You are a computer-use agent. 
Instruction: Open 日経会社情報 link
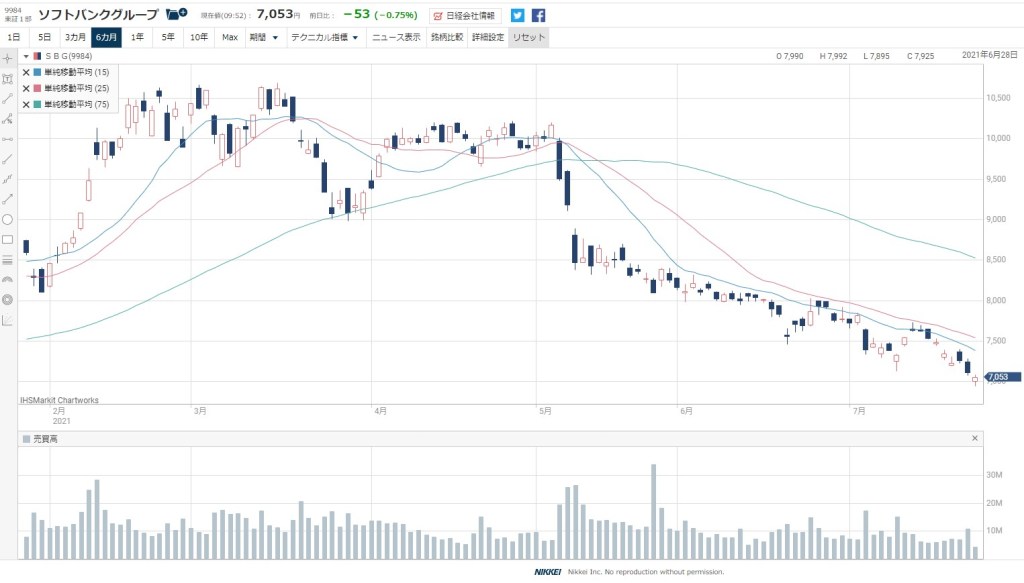(x=466, y=15)
